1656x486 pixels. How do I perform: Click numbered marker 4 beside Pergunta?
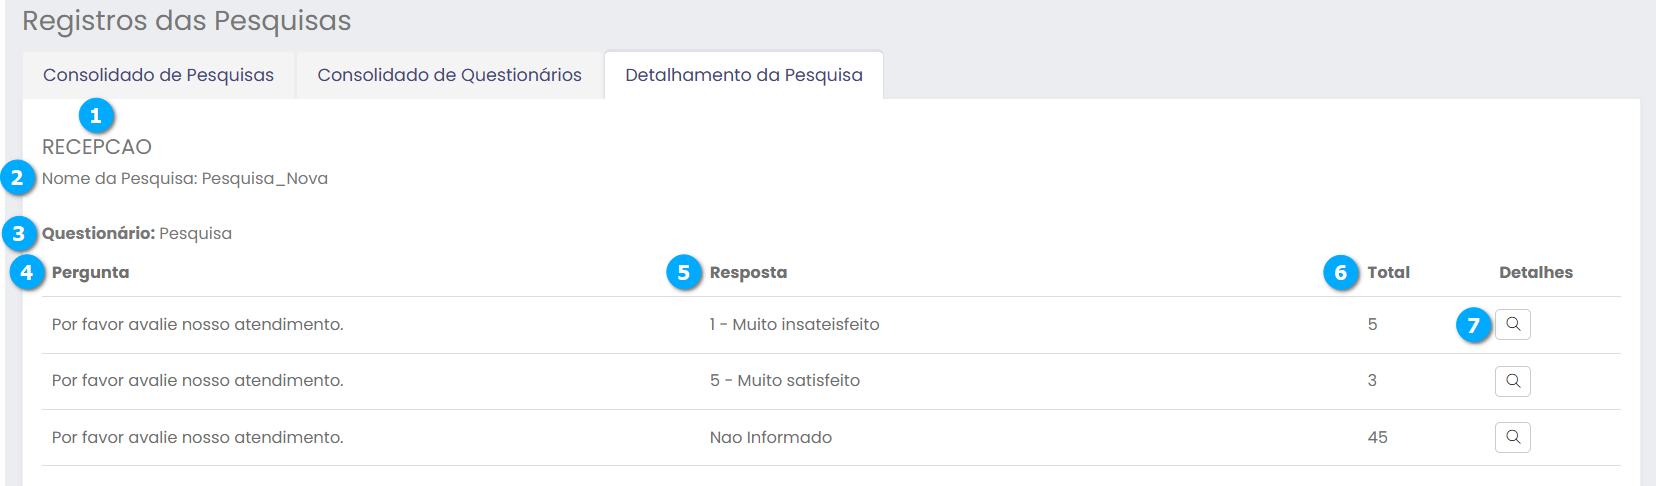tap(27, 272)
